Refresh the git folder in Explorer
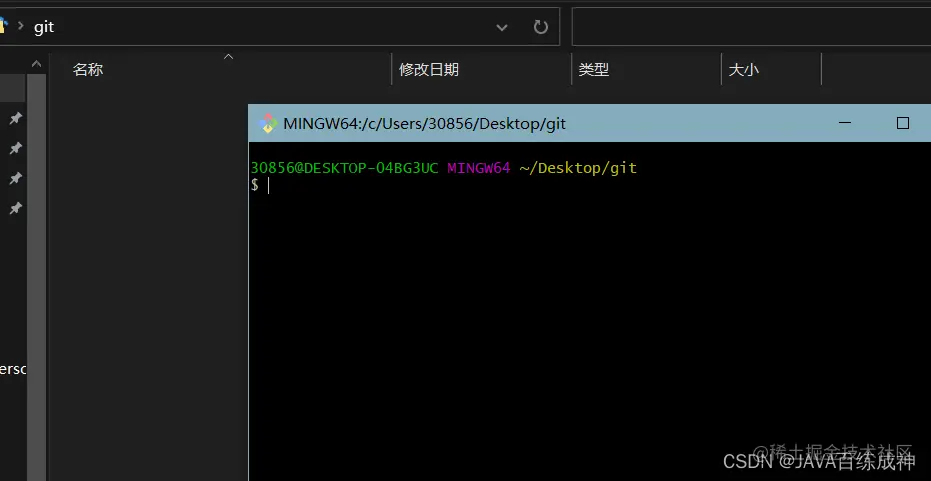 click(x=540, y=27)
